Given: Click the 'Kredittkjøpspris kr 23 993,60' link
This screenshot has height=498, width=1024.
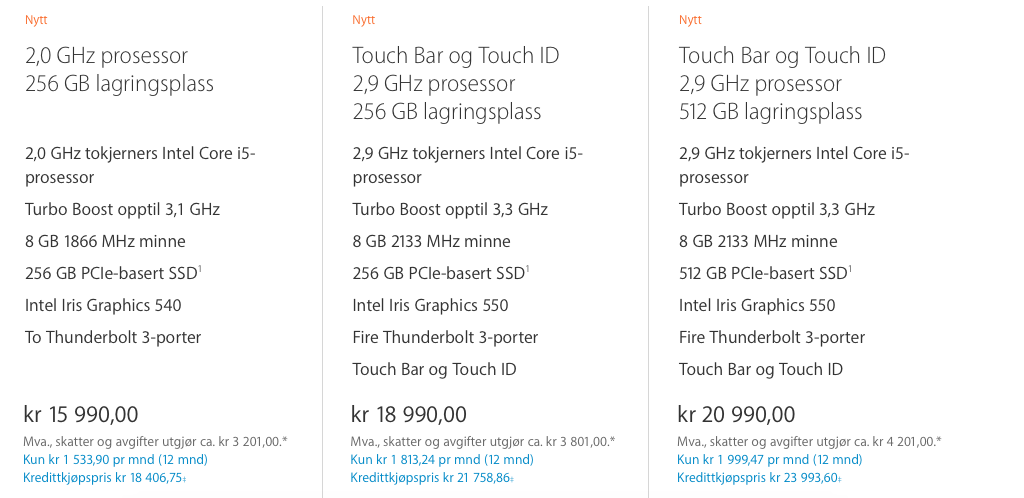Looking at the screenshot, I should 759,478.
